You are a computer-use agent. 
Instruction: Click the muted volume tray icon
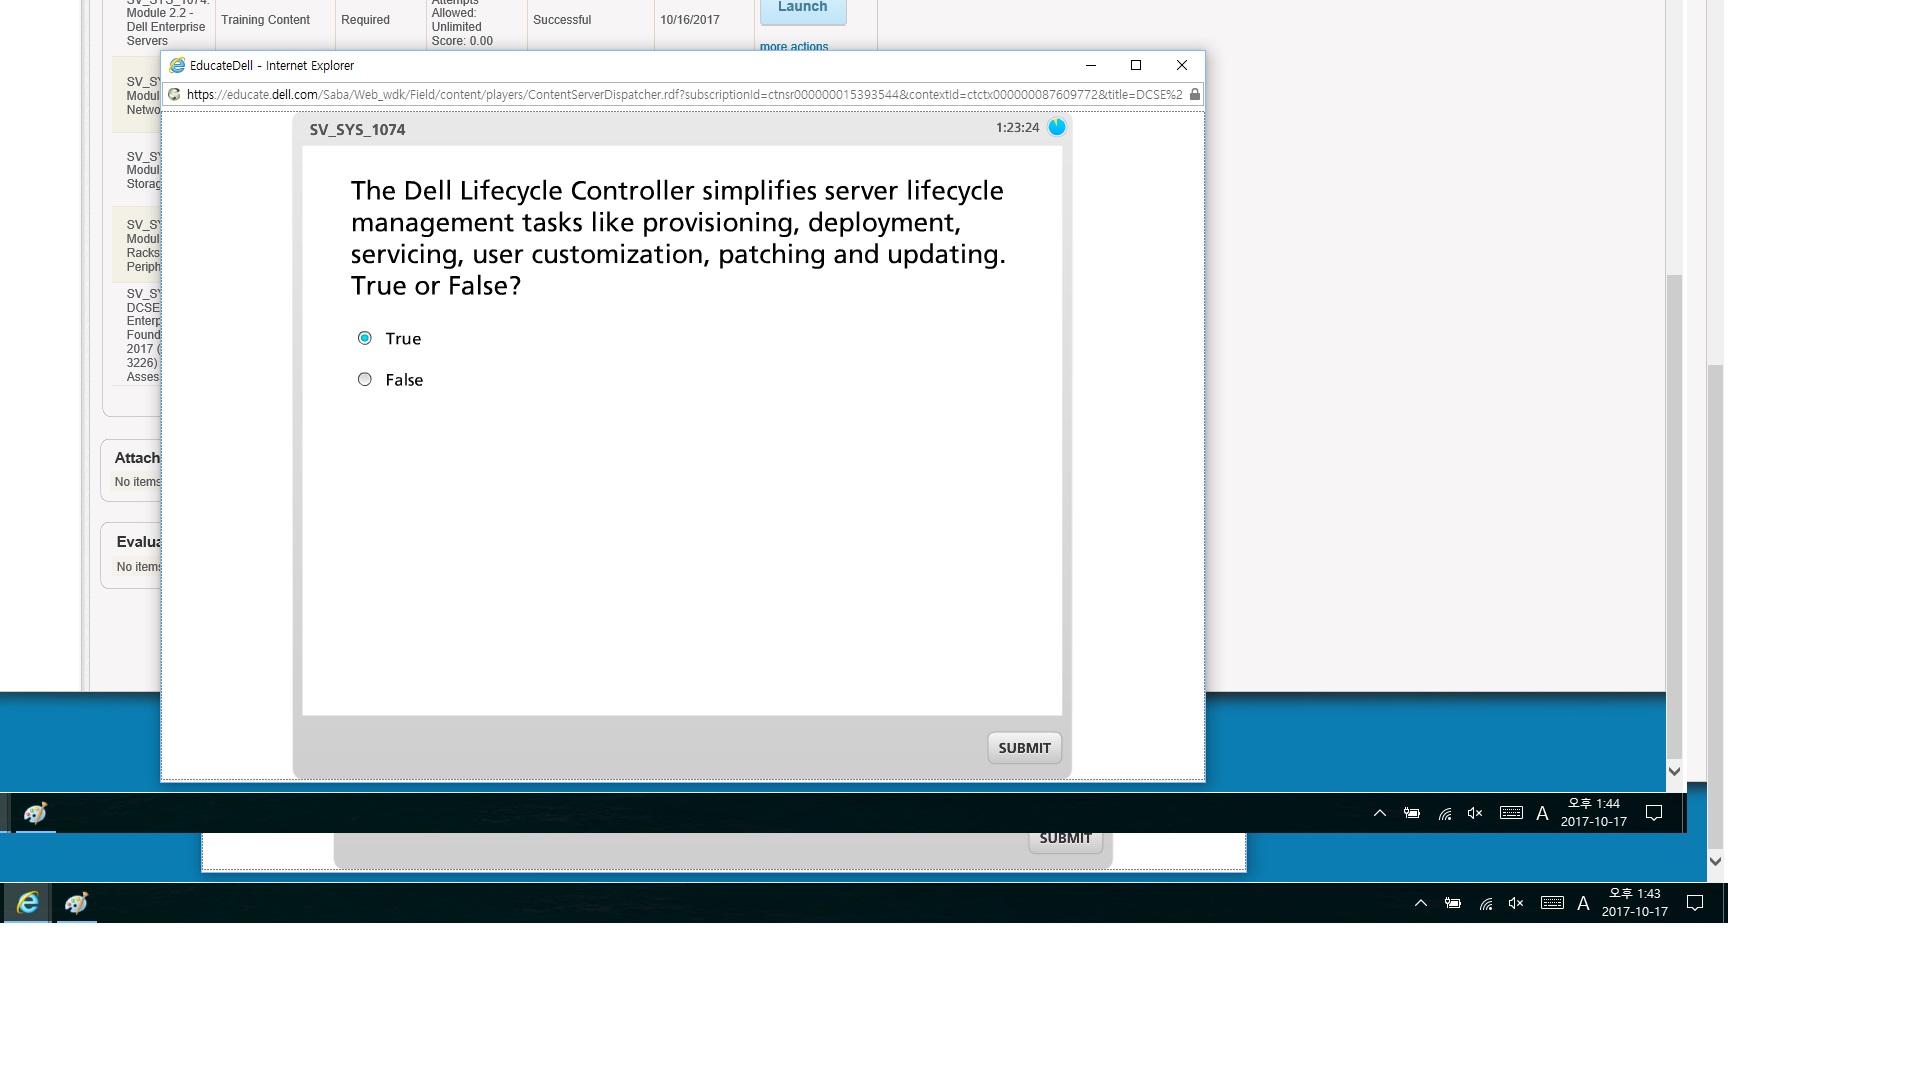[x=1516, y=903]
